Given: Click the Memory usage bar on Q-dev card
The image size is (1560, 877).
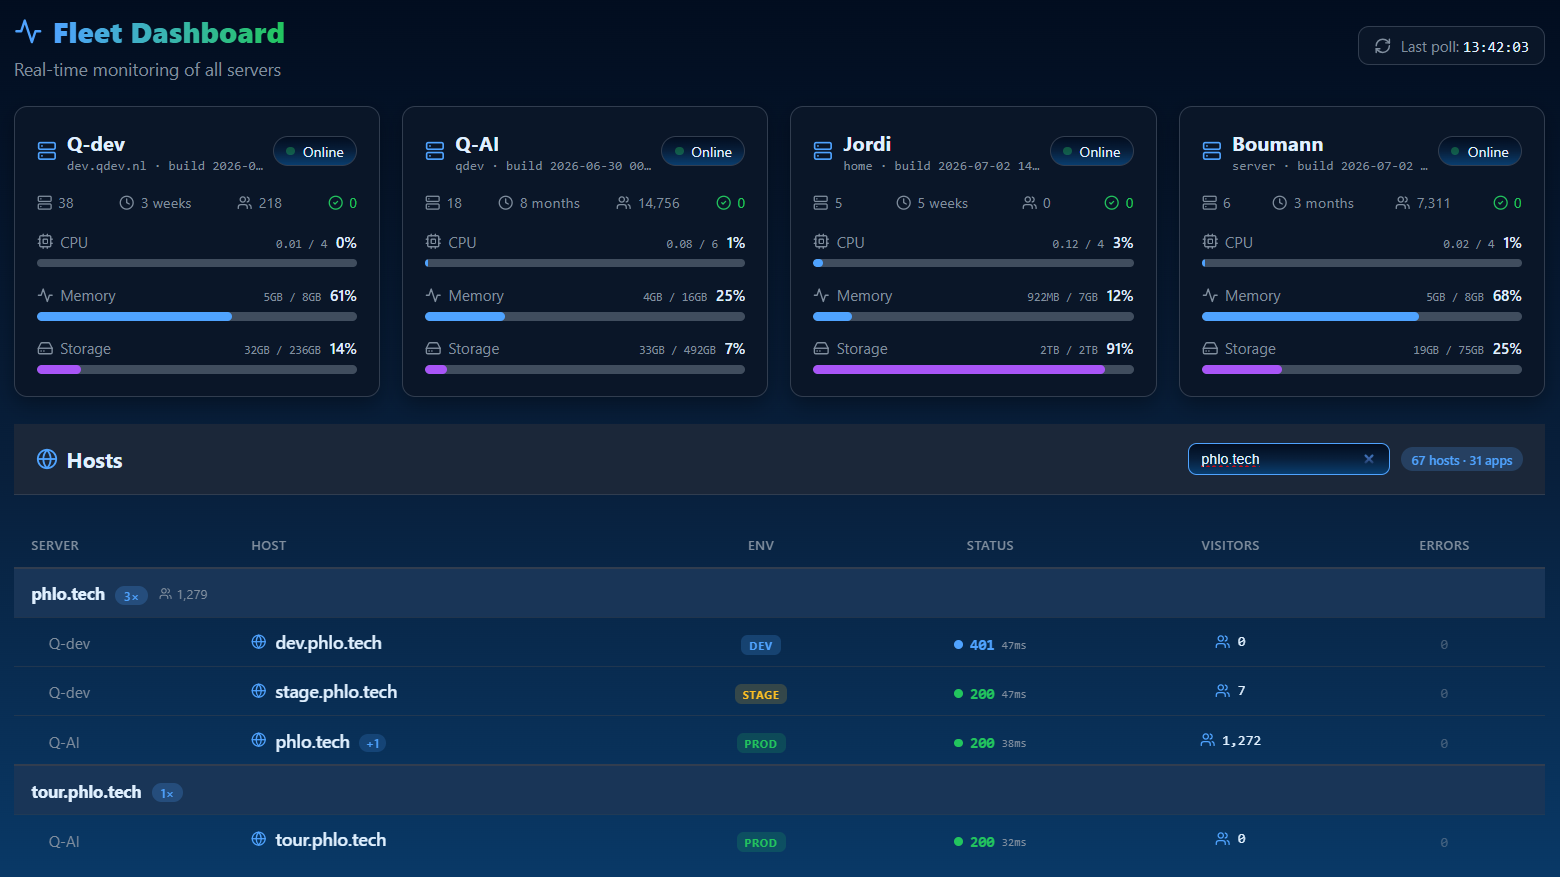Looking at the screenshot, I should [x=197, y=317].
